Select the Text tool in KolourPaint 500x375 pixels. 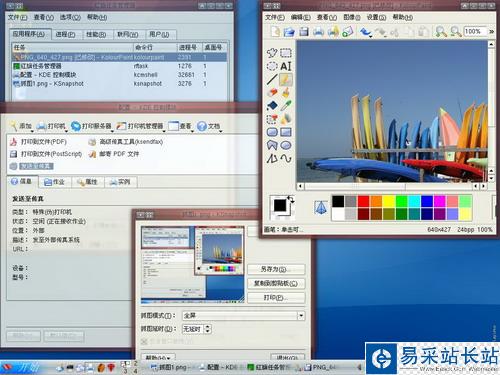pos(286,66)
